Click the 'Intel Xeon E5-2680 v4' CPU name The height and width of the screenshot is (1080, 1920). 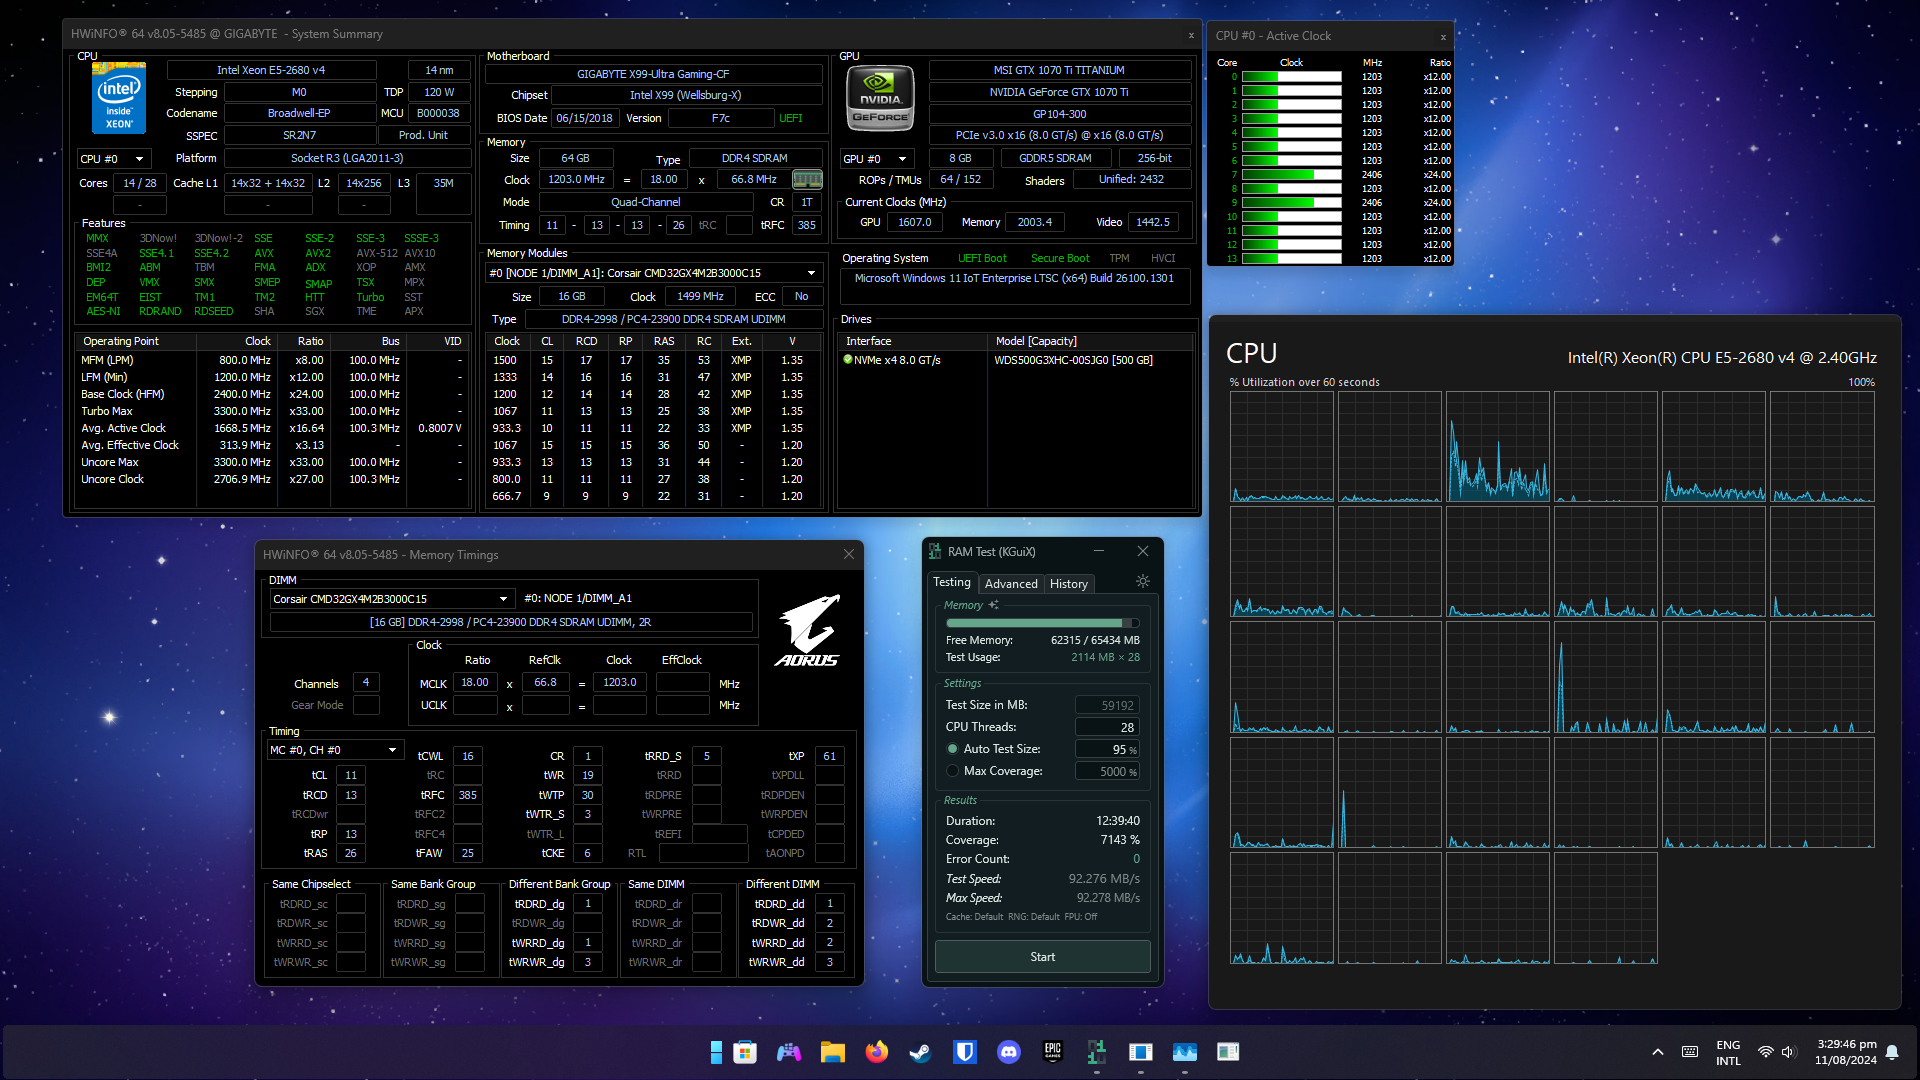click(x=271, y=70)
